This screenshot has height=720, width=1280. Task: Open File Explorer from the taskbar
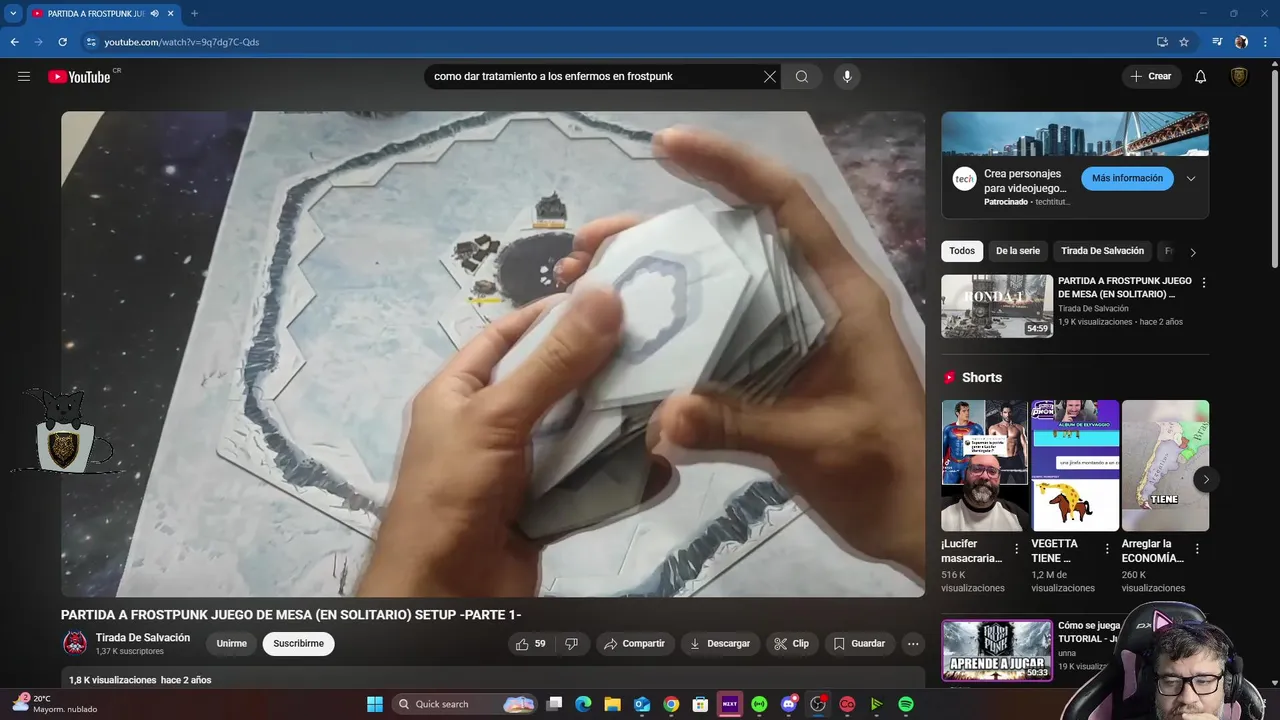(x=612, y=704)
